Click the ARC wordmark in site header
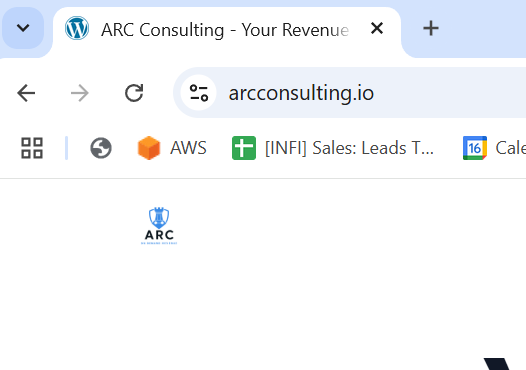Viewport: 526px width, 370px height. [159, 235]
